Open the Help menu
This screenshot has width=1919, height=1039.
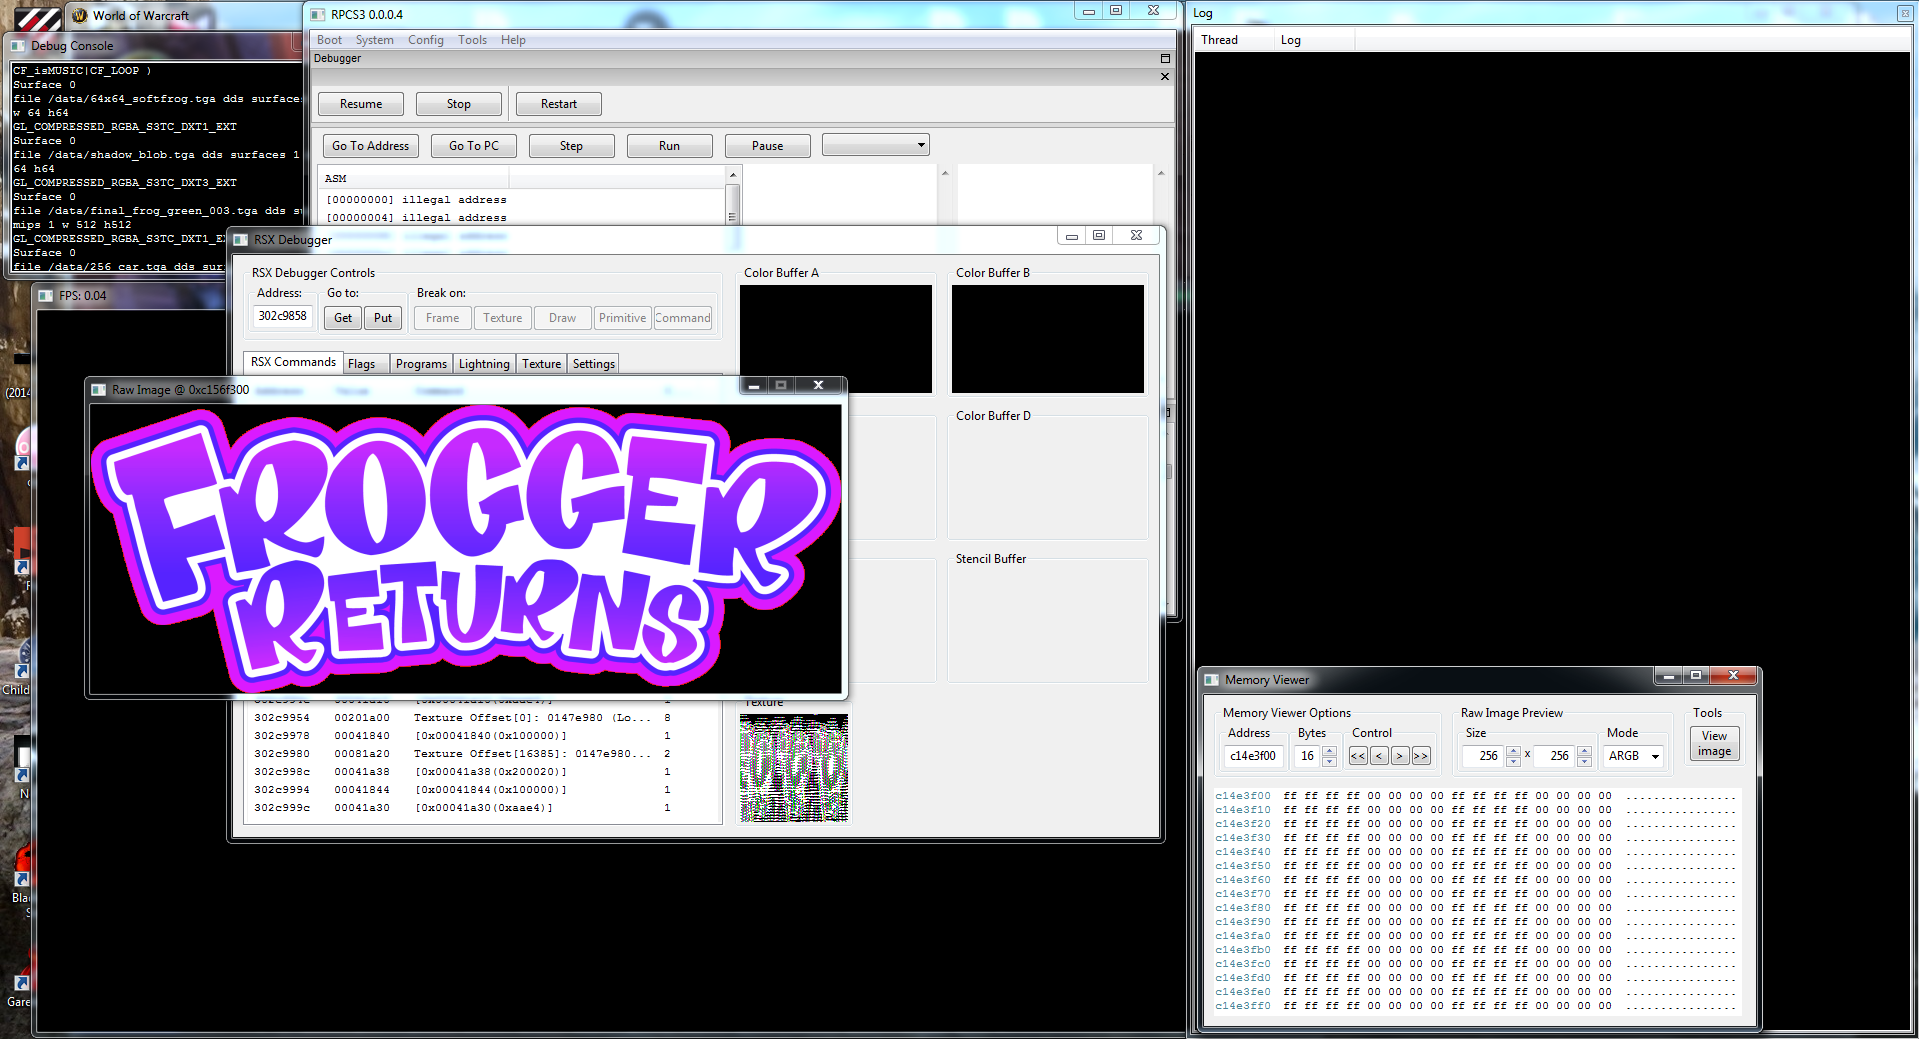(513, 40)
